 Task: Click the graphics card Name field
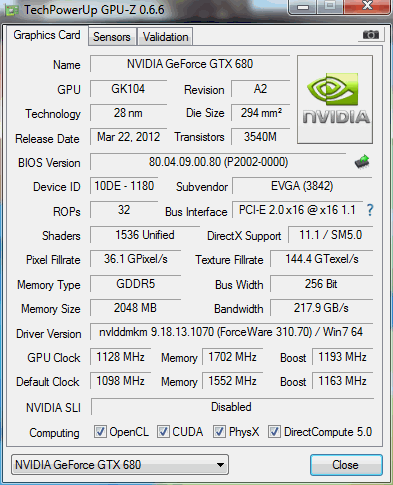[190, 64]
